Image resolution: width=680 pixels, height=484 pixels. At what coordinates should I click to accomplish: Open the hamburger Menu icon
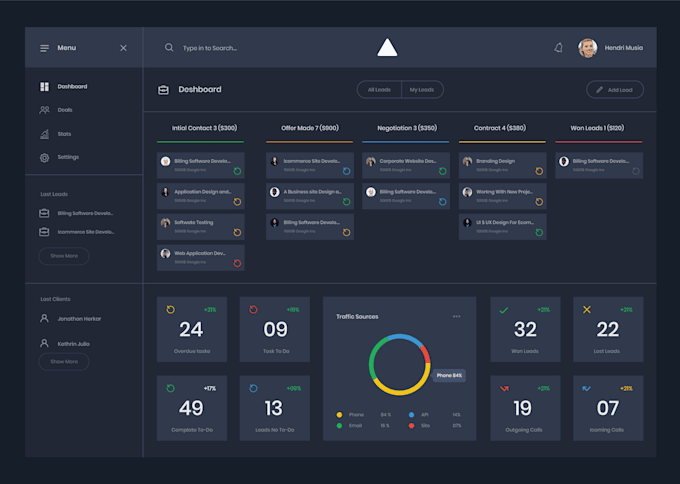point(45,48)
